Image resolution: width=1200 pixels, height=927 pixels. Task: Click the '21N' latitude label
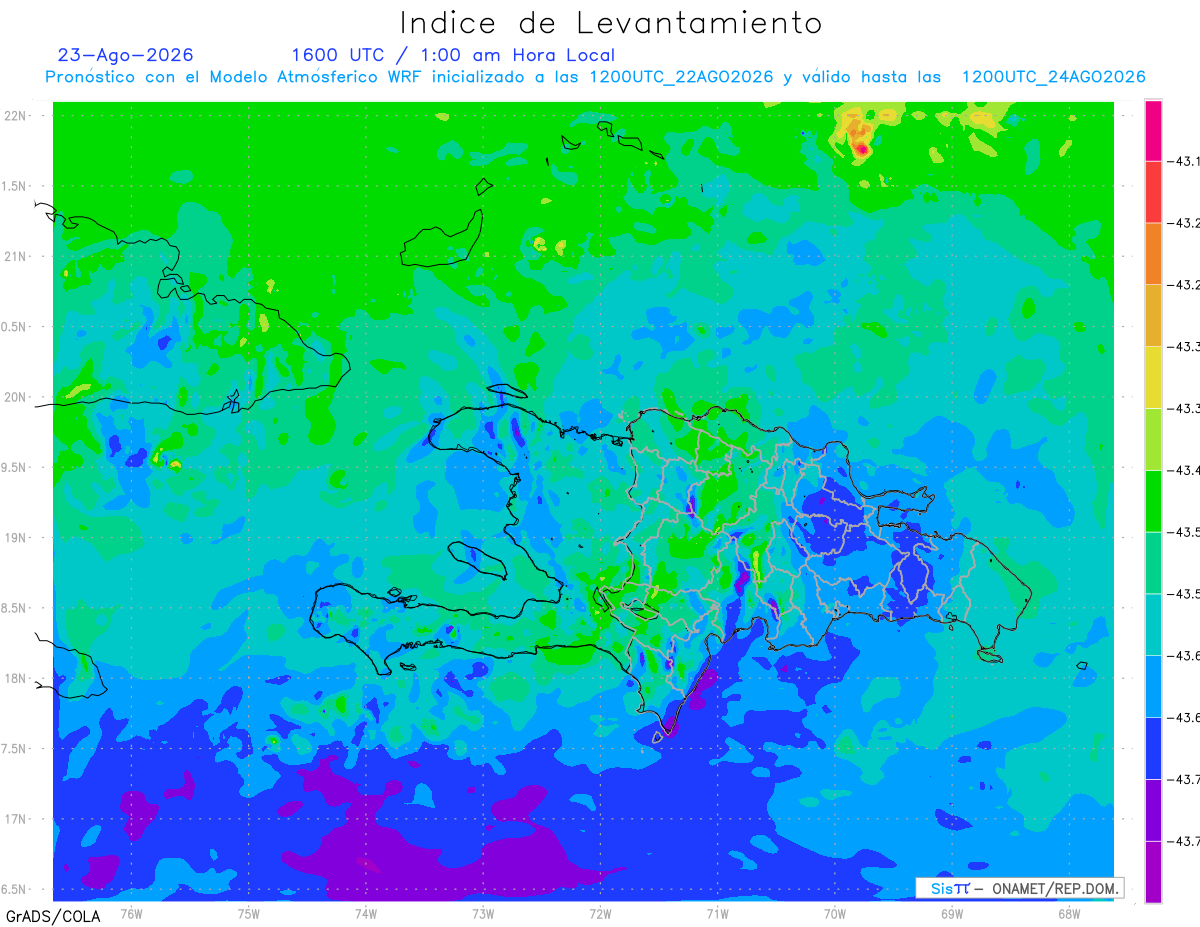point(16,257)
